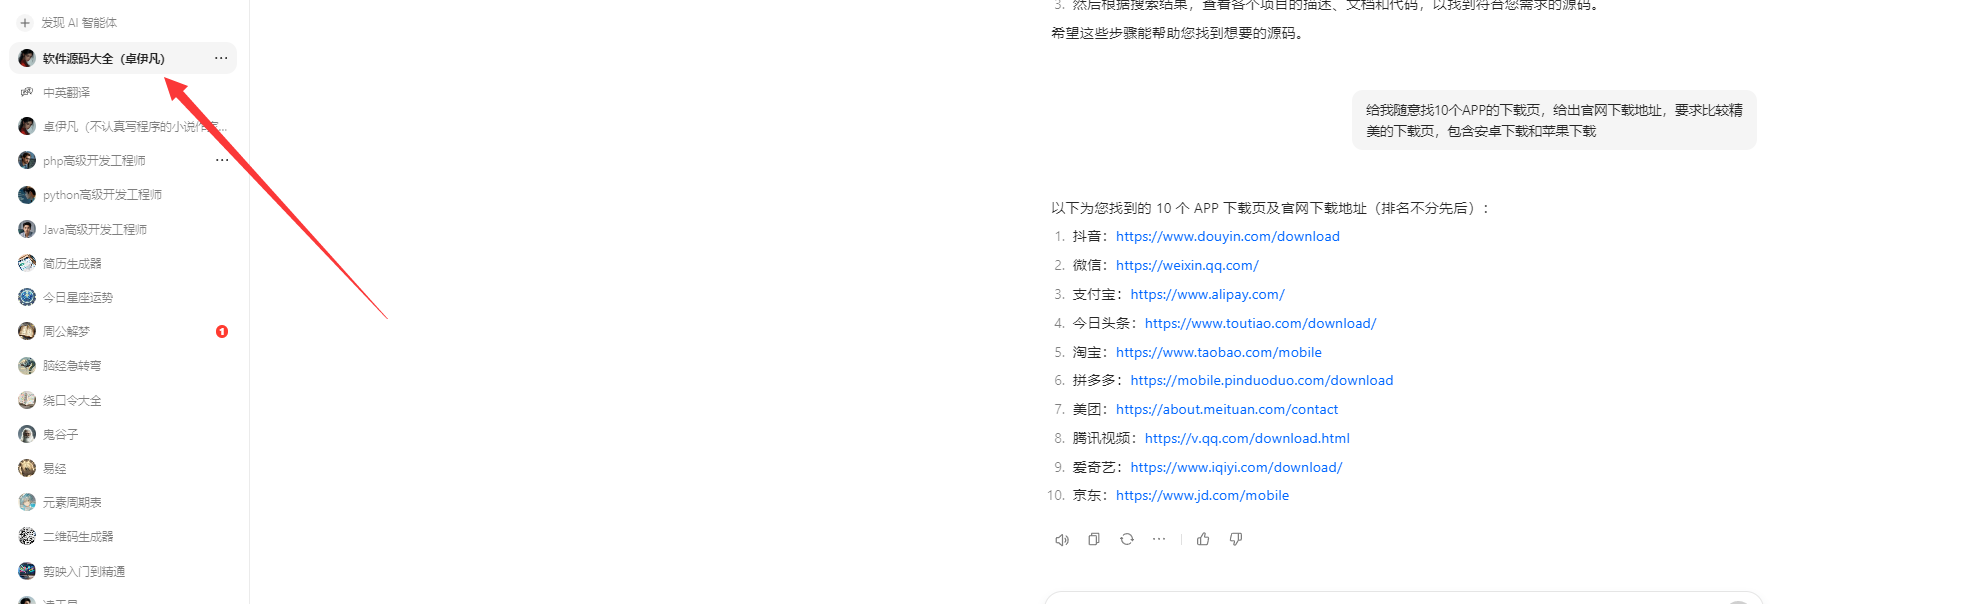Click the 简历生成器 avatar icon
This screenshot has height=604, width=1985.
(27, 263)
